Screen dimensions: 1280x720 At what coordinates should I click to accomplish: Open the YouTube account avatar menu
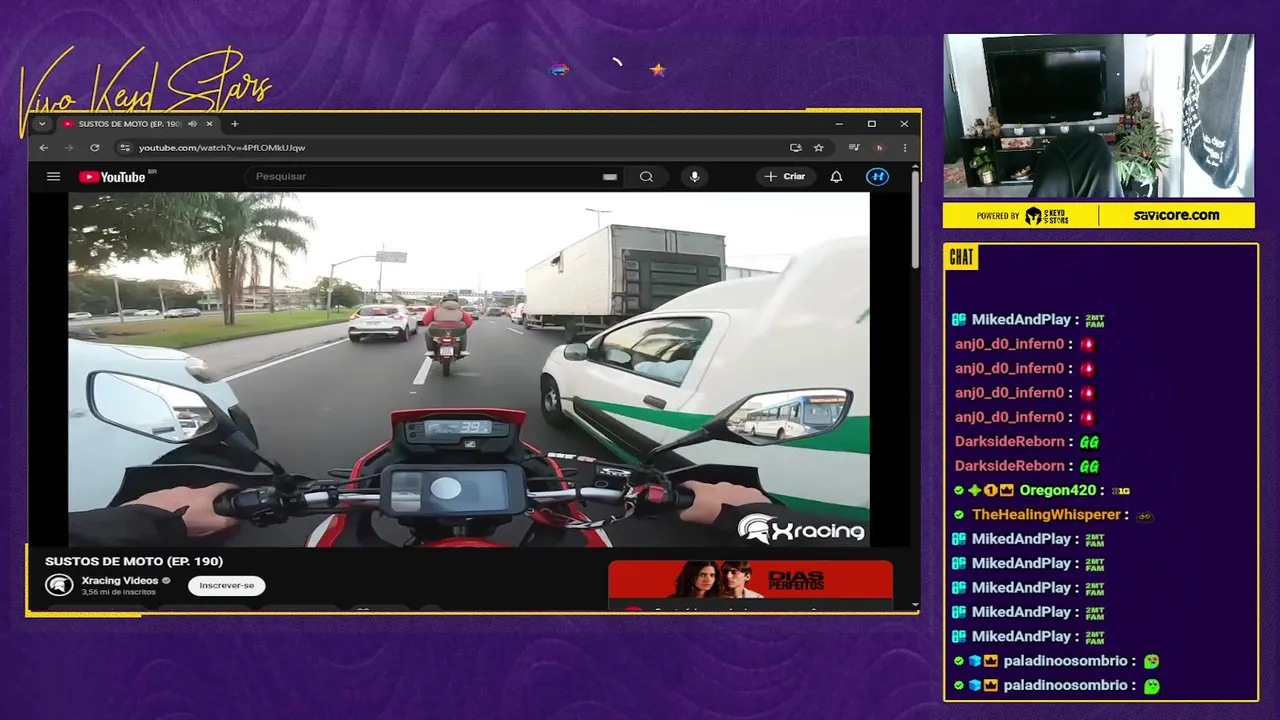pos(877,177)
